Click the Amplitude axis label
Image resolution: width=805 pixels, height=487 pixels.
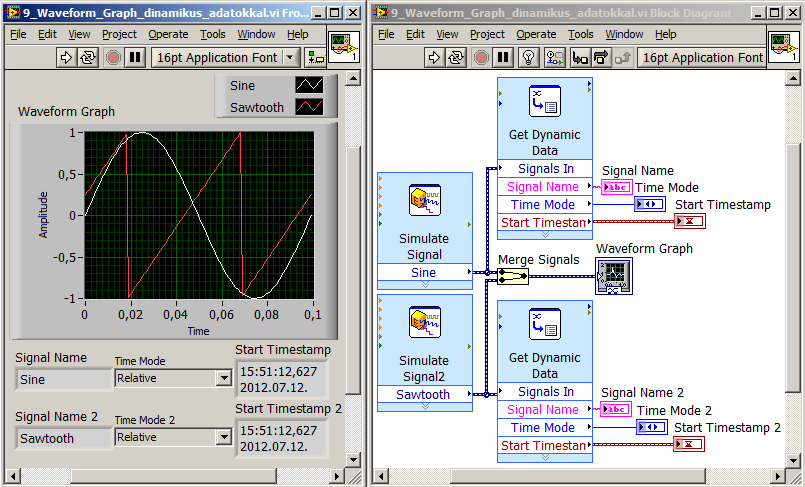click(x=44, y=215)
